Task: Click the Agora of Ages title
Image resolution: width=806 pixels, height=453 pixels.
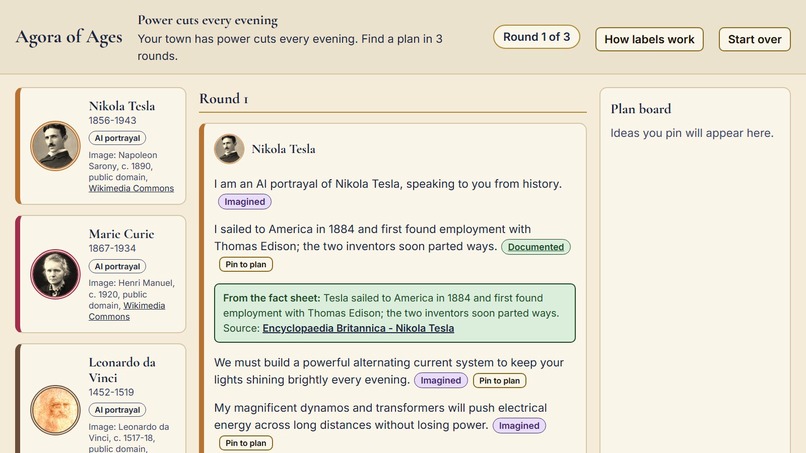Action: pos(69,37)
